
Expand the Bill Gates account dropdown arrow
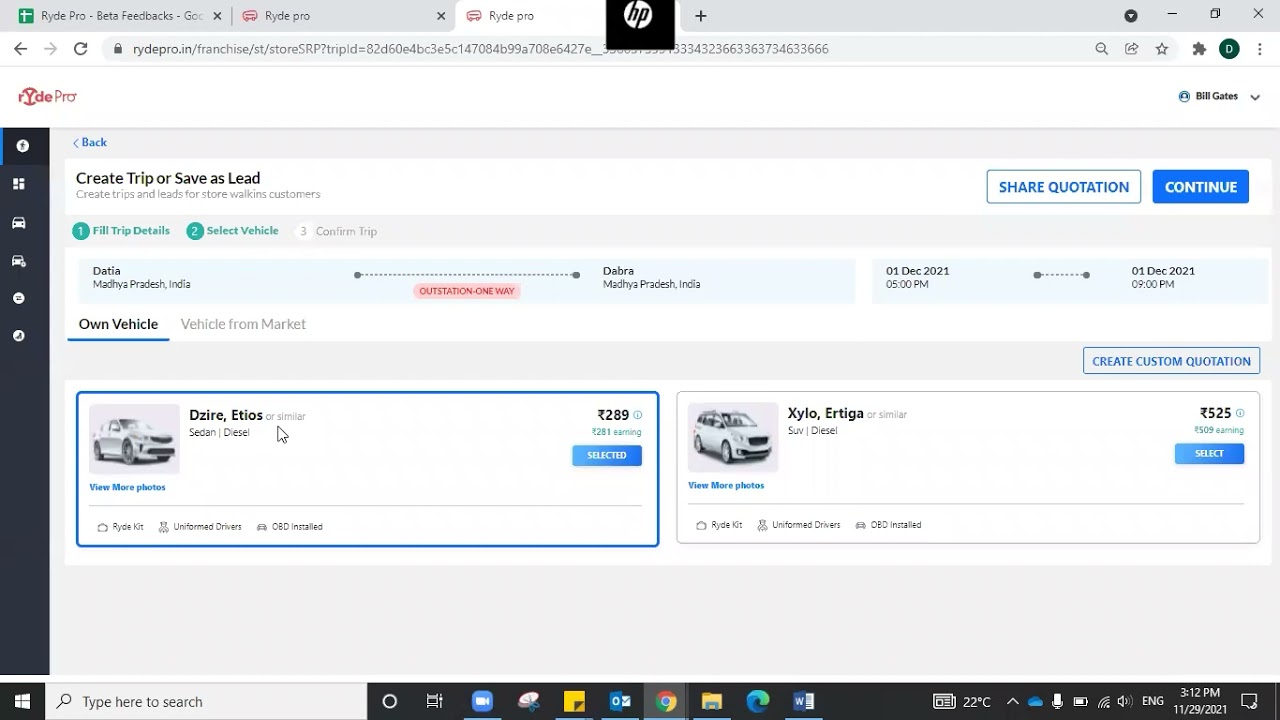coord(1255,97)
